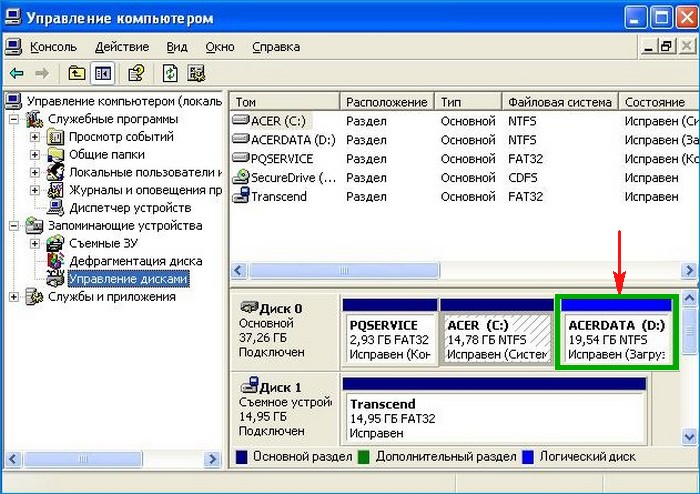
Task: Open the Действие menu
Action: (120, 47)
